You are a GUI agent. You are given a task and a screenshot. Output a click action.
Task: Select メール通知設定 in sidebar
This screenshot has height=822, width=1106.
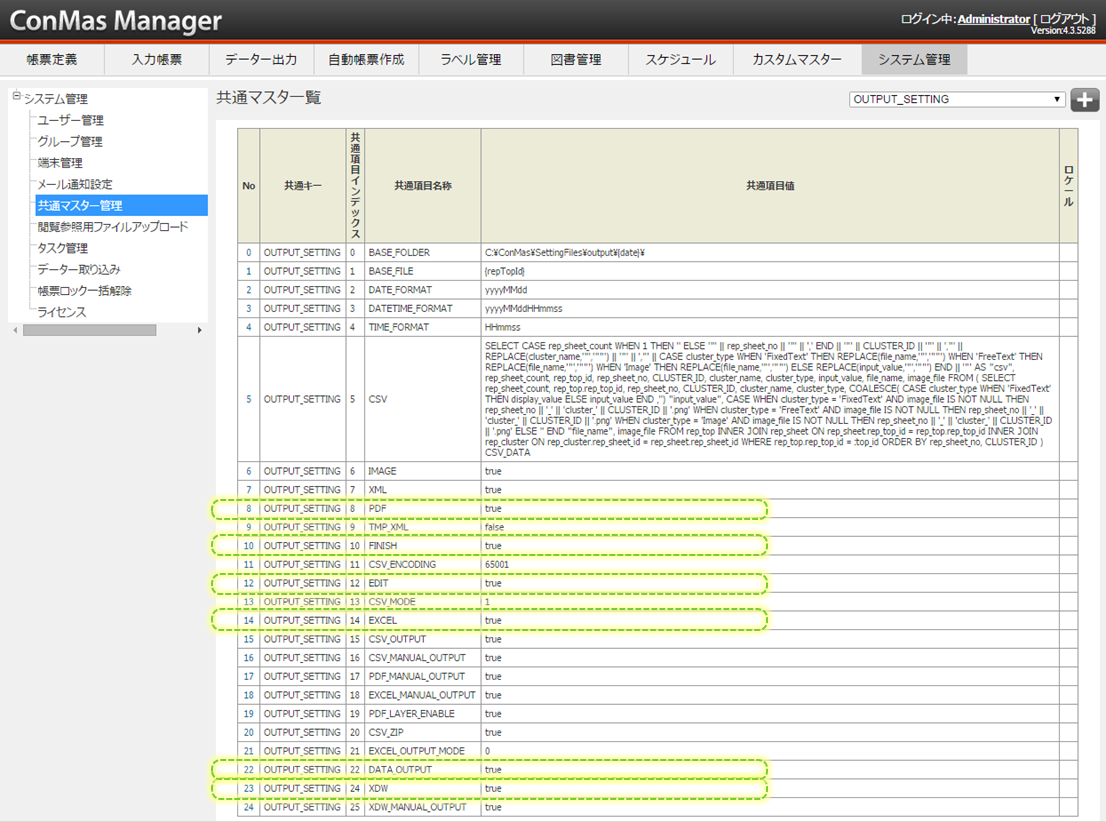coord(75,184)
